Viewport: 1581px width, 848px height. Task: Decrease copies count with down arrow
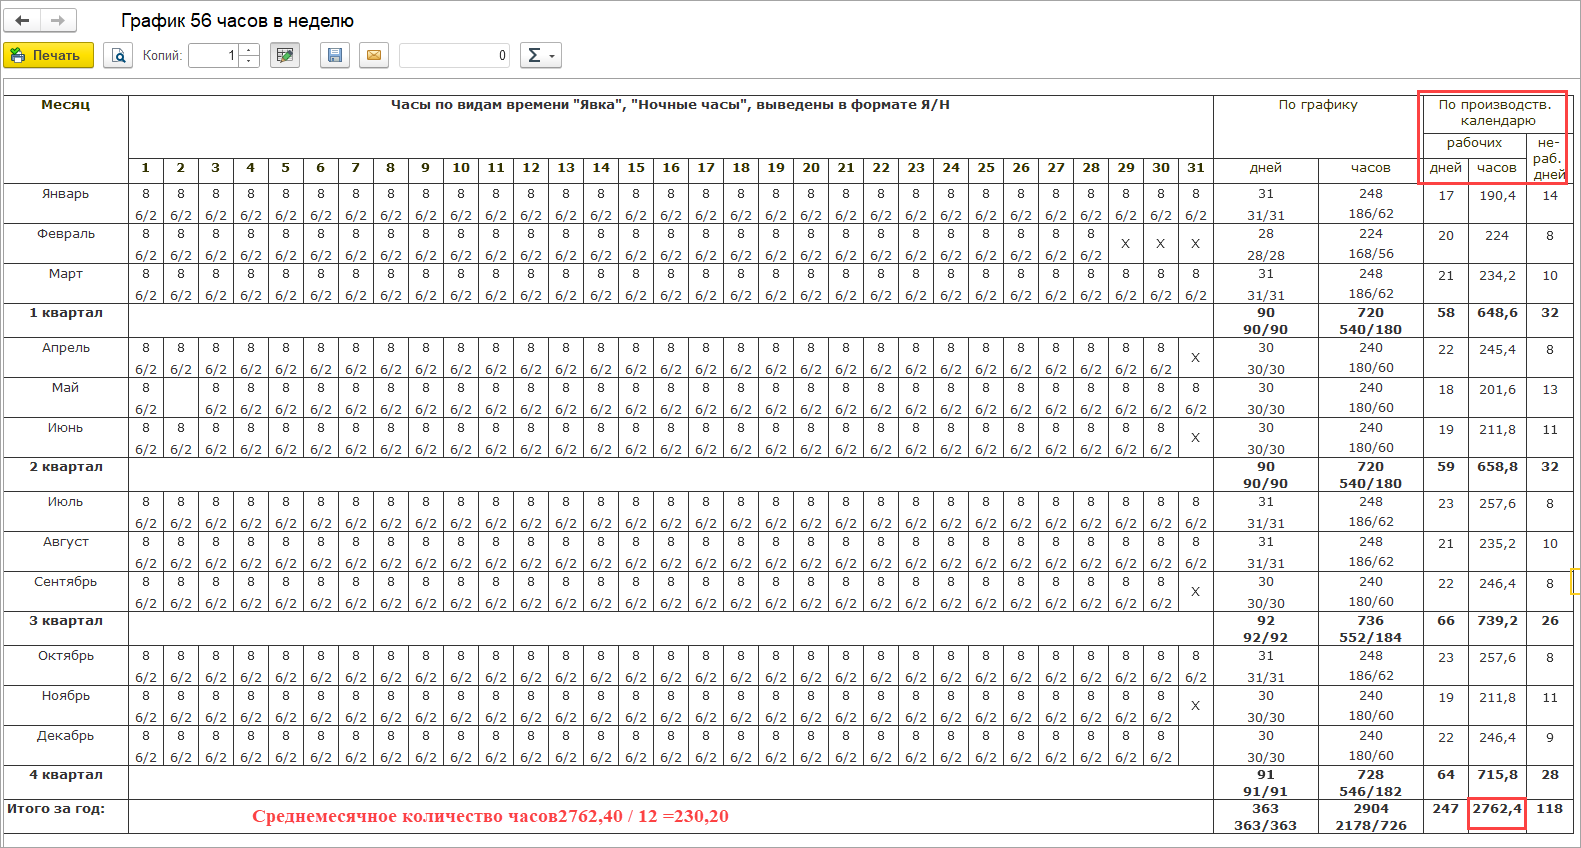pos(249,61)
